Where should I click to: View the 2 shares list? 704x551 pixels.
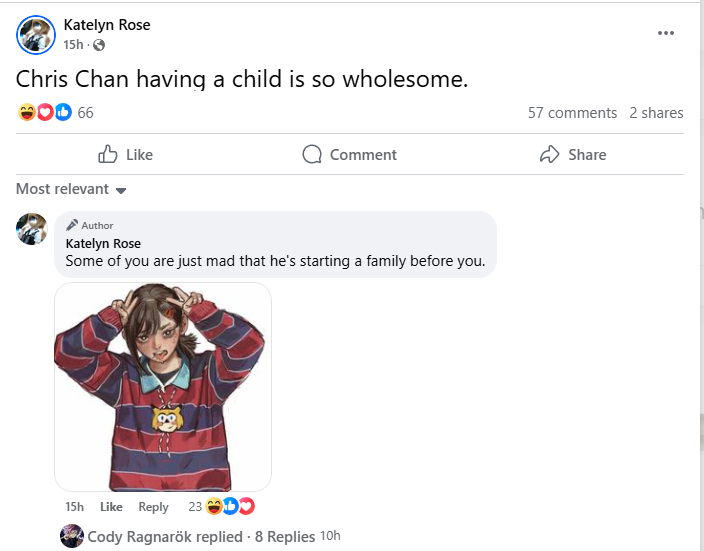[656, 113]
